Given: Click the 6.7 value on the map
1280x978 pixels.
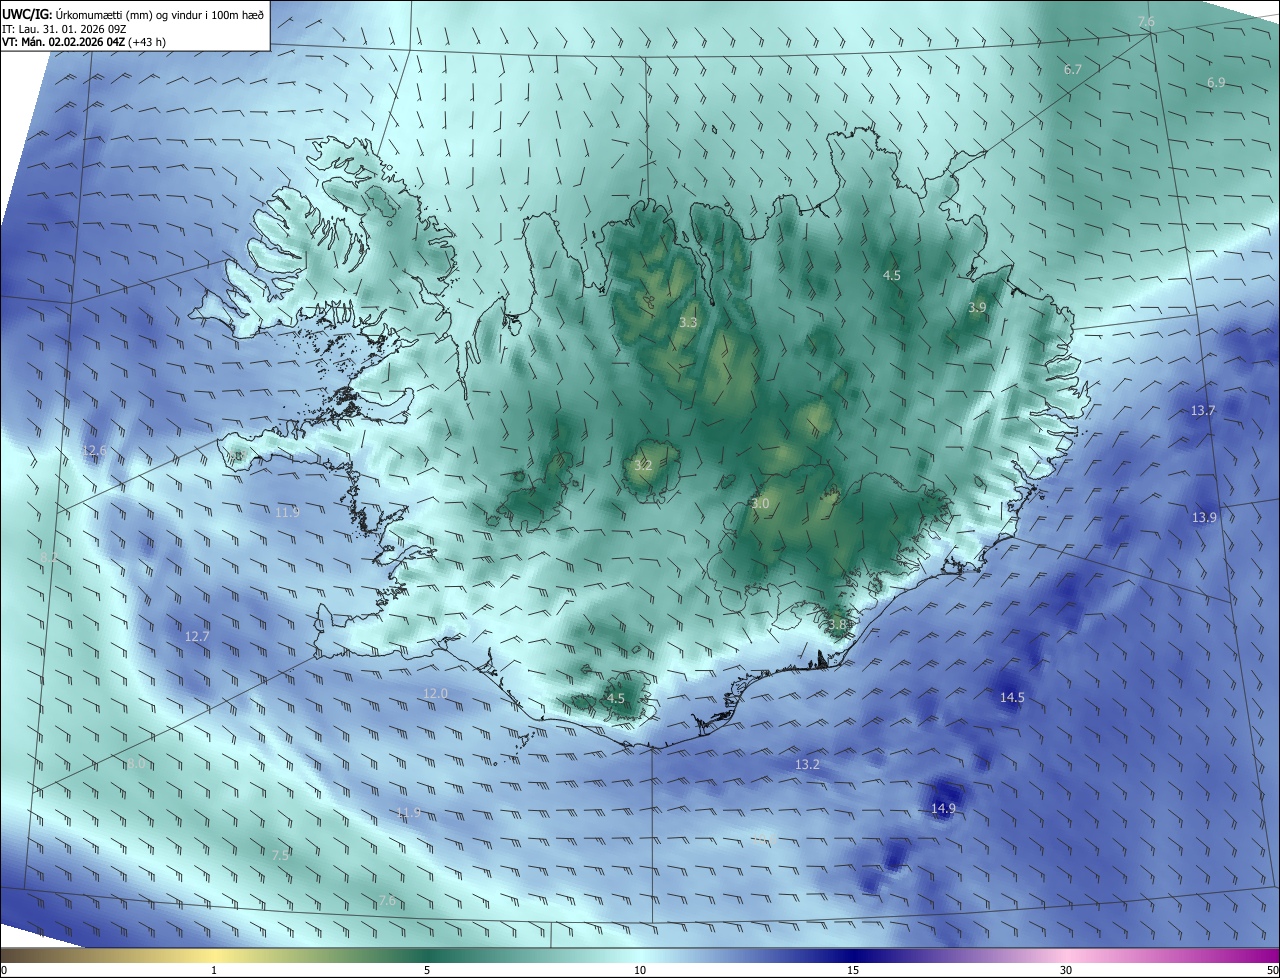Looking at the screenshot, I should (x=1073, y=70).
